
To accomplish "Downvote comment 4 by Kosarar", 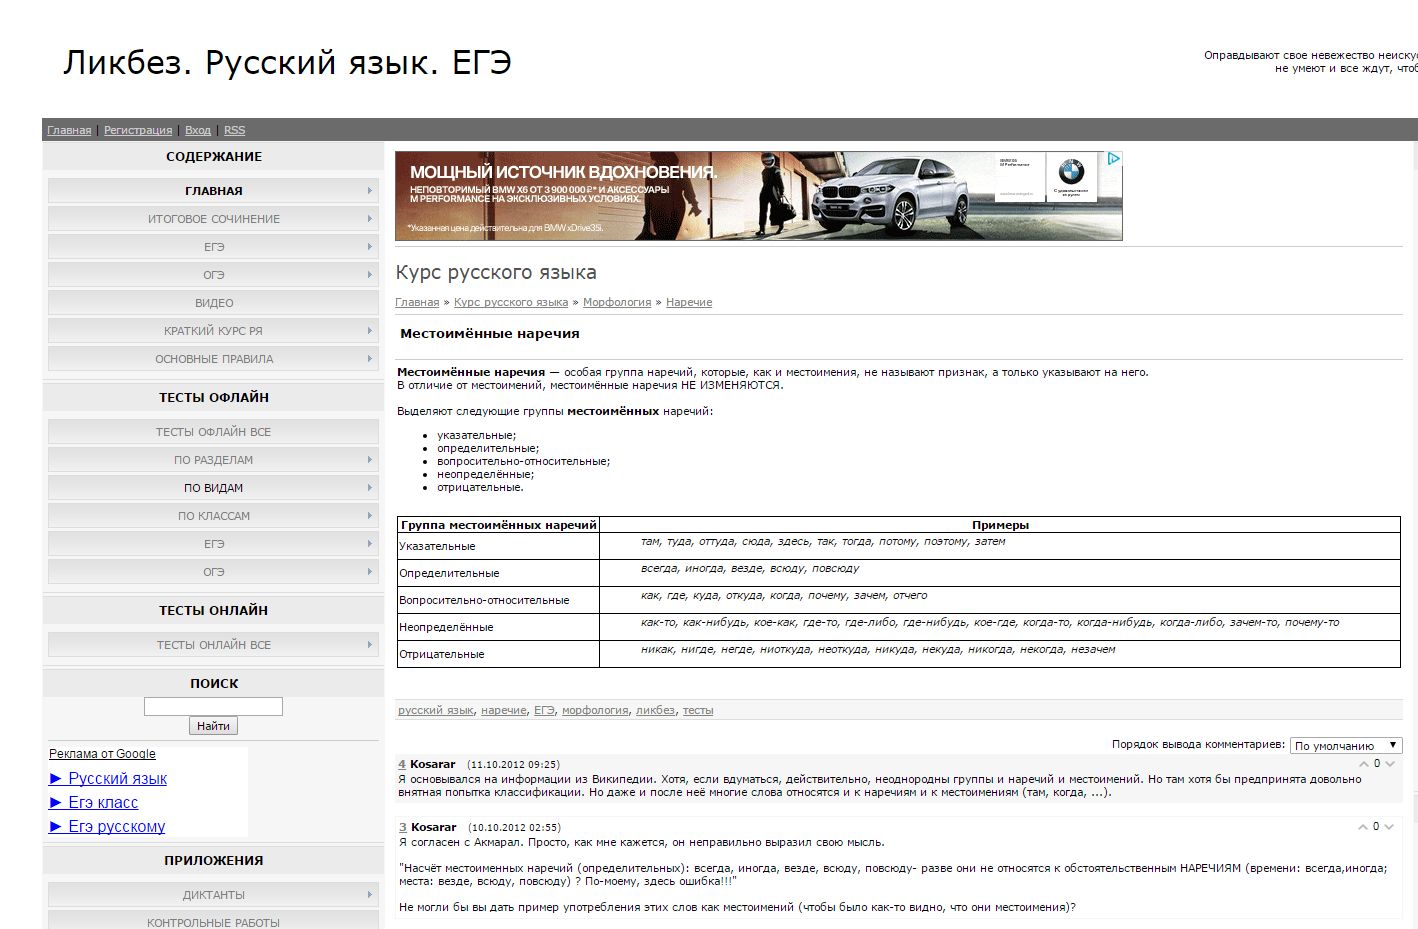I will pyautogui.click(x=1390, y=764).
